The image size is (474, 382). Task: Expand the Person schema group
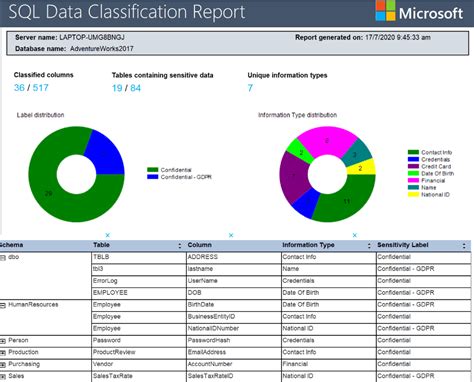pos(3,341)
